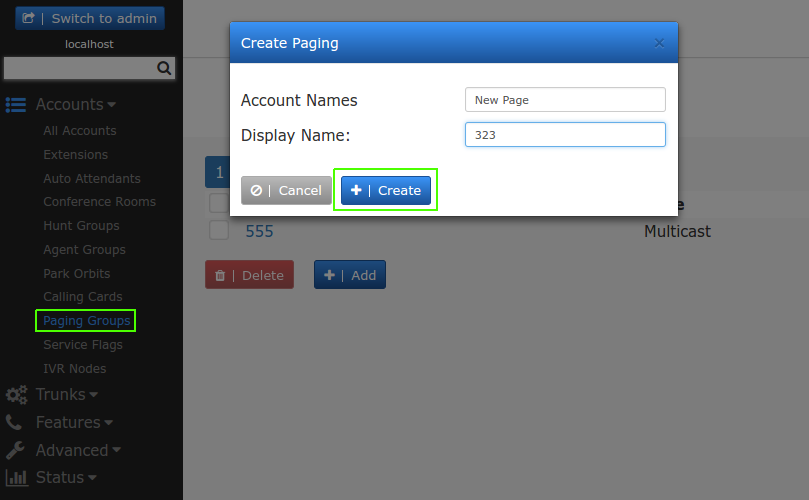Open the Advanced dropdown menu

[x=78, y=450]
